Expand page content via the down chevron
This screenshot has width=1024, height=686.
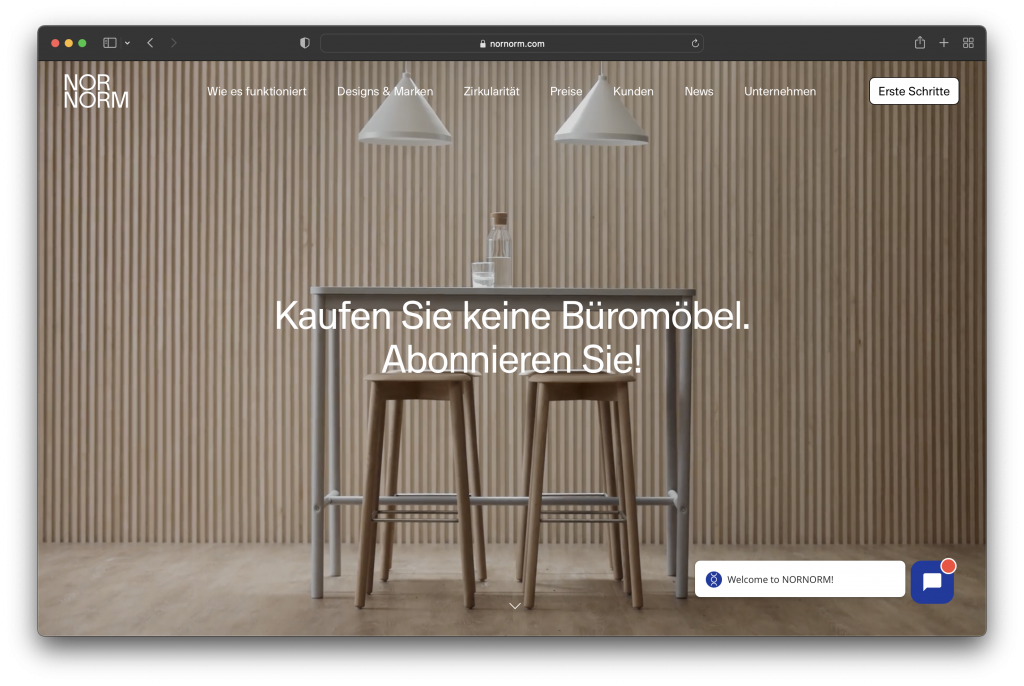coord(515,606)
